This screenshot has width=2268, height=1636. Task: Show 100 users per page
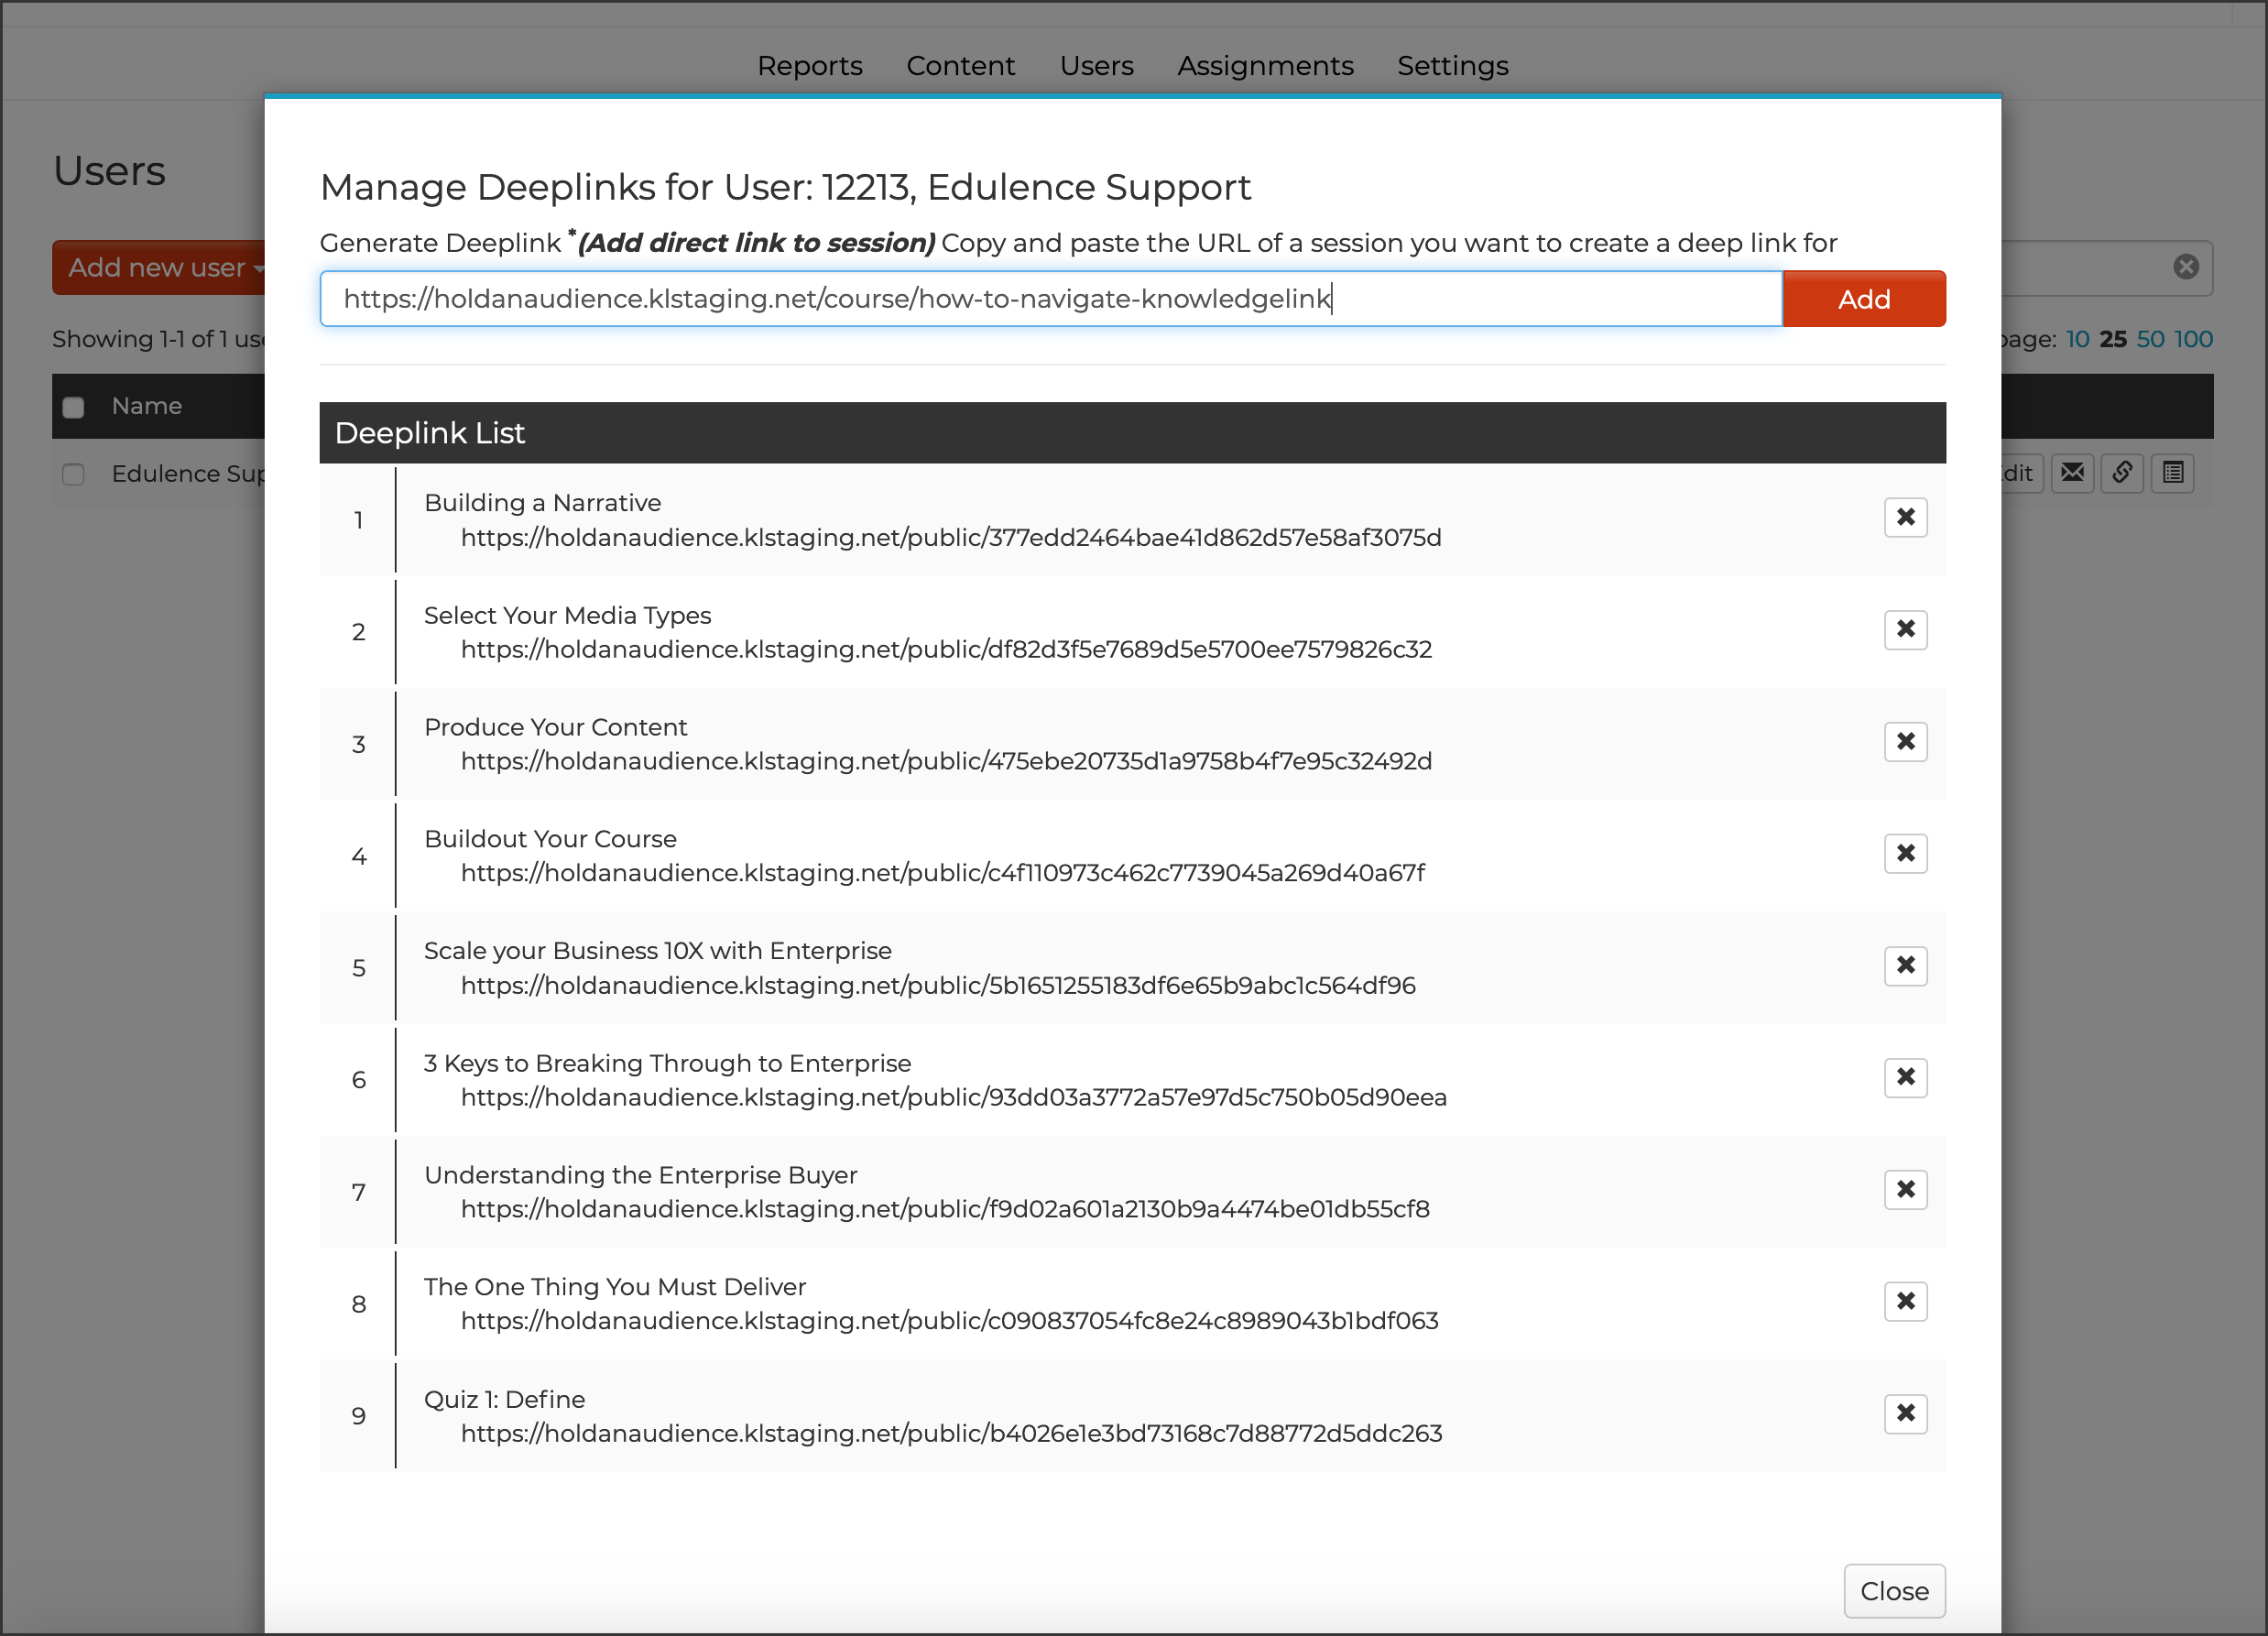click(x=2193, y=339)
